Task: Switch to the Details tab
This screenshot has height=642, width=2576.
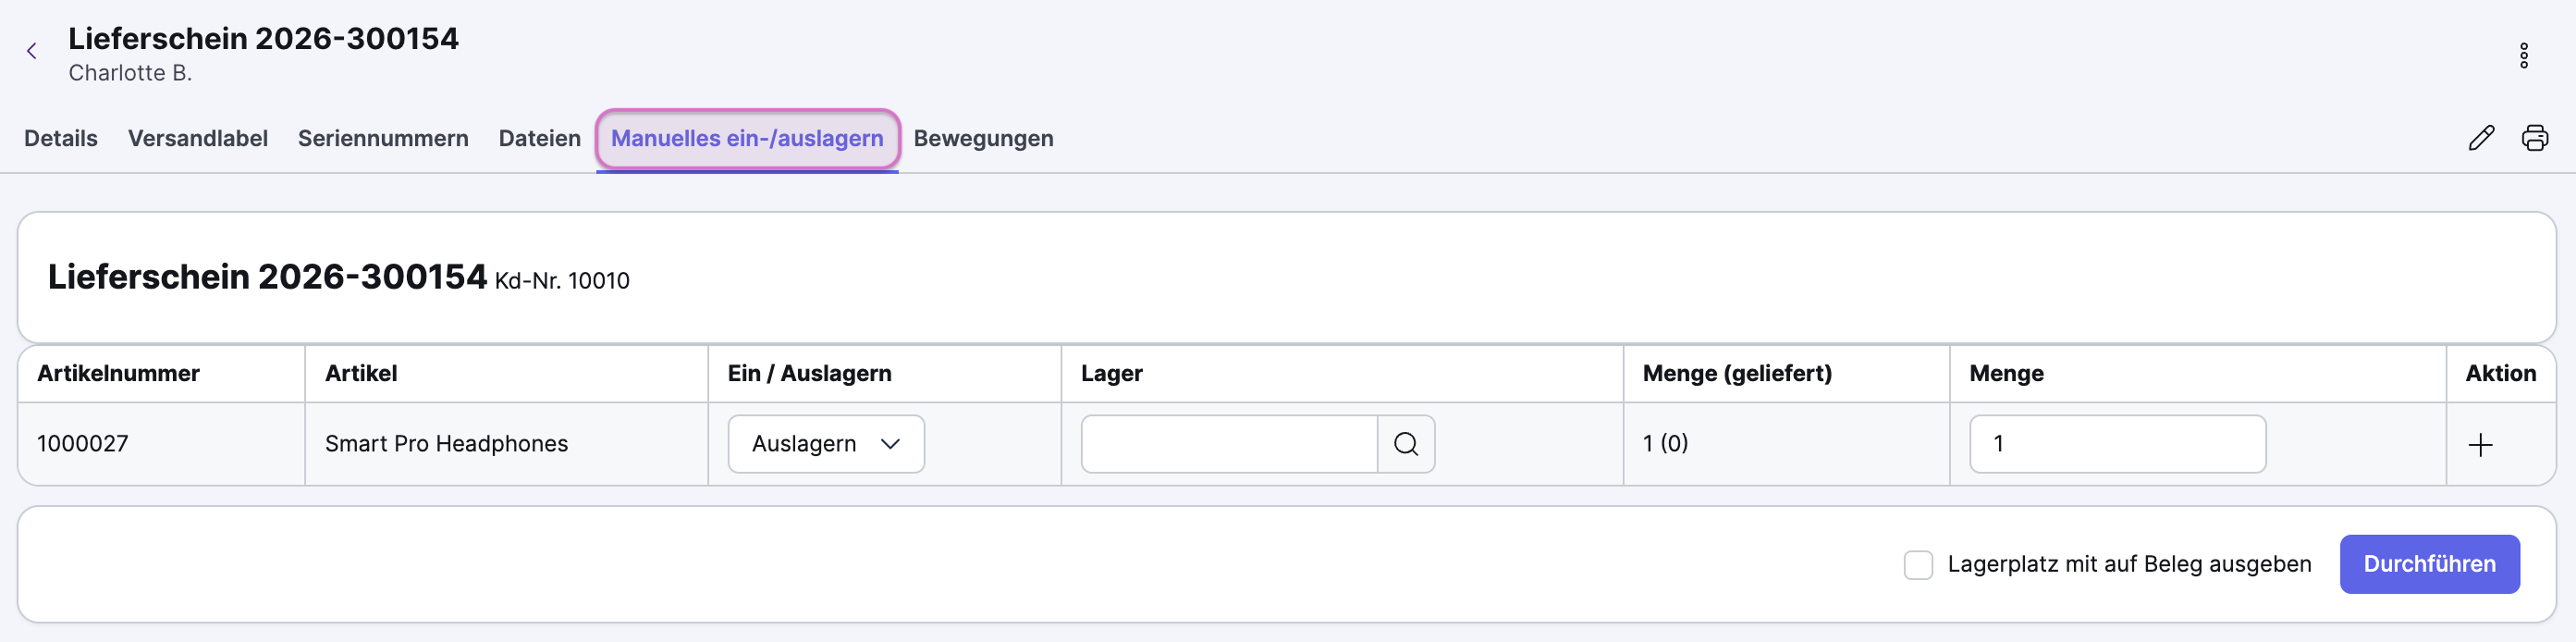Action: 61,139
